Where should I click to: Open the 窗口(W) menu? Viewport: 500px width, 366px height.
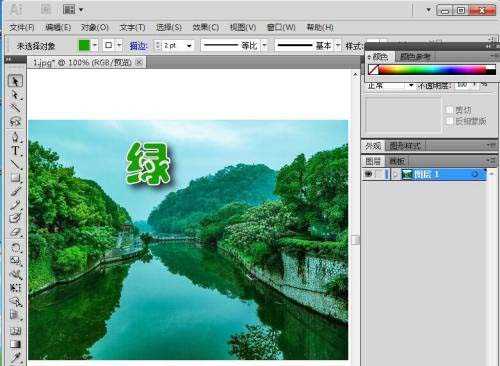281,27
